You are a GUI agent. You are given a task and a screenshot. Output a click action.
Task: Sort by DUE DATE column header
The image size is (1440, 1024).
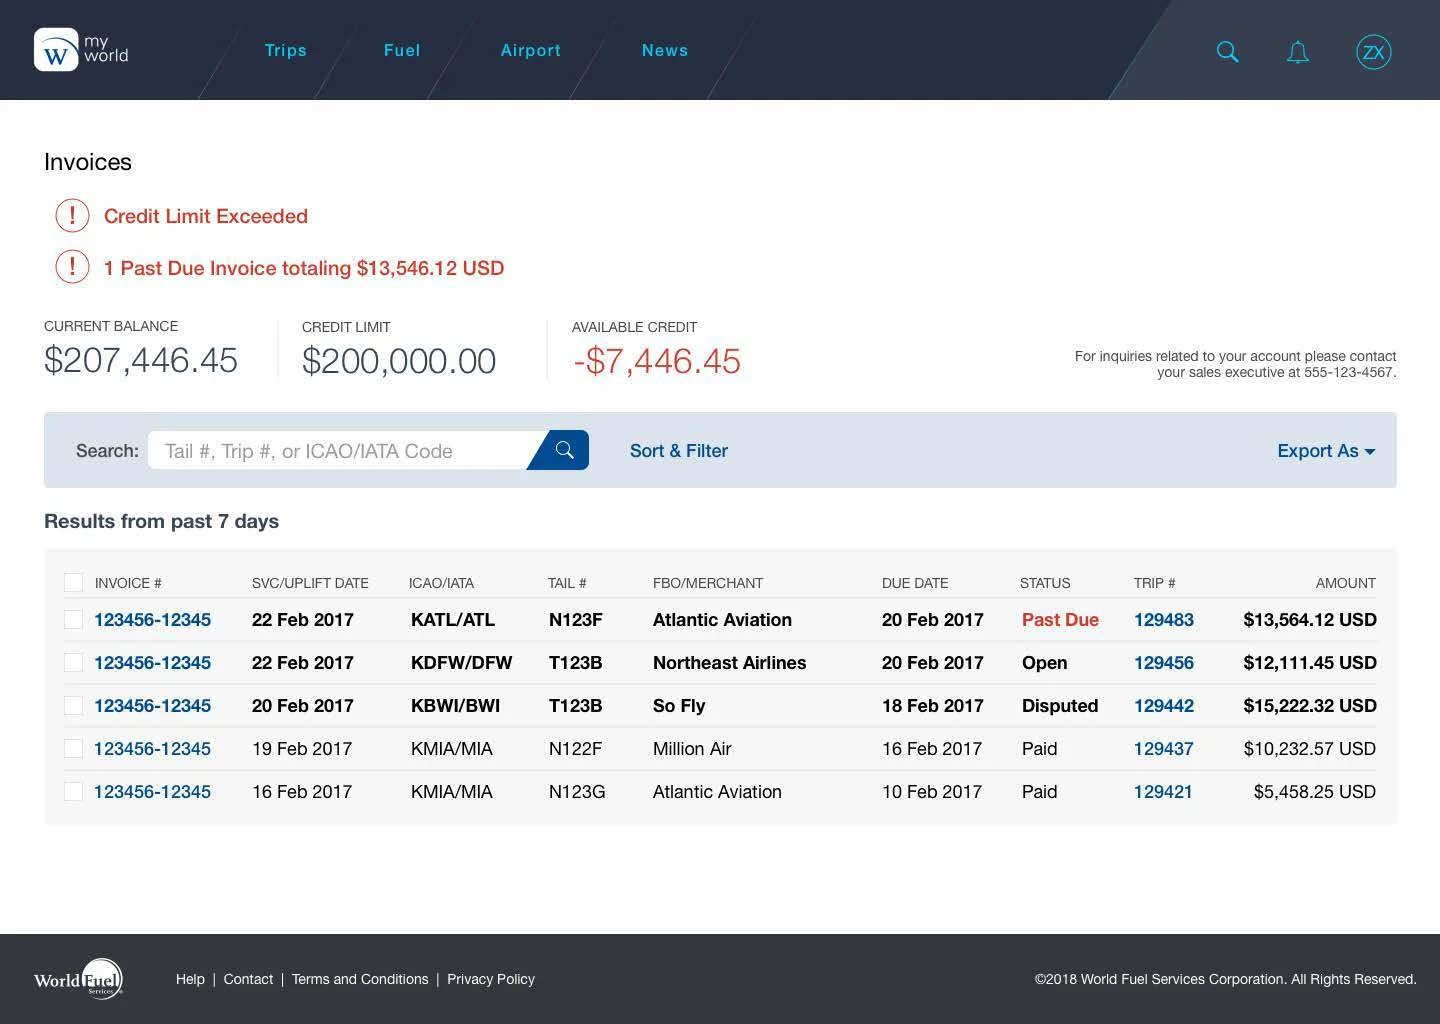pos(915,583)
